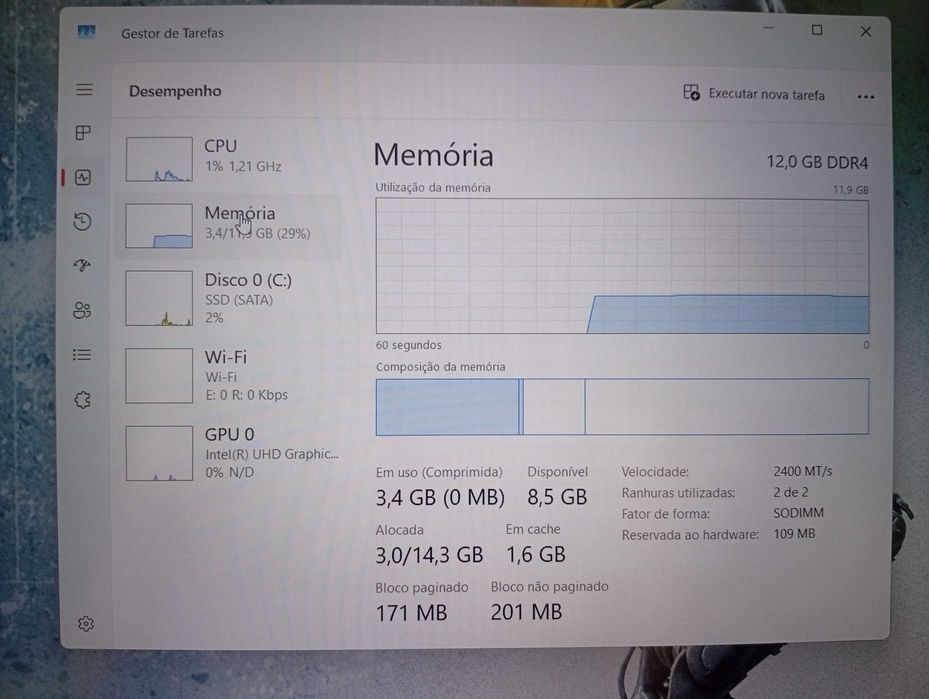This screenshot has width=929, height=699.
Task: Open the Processes page icon
Action: (x=84, y=133)
